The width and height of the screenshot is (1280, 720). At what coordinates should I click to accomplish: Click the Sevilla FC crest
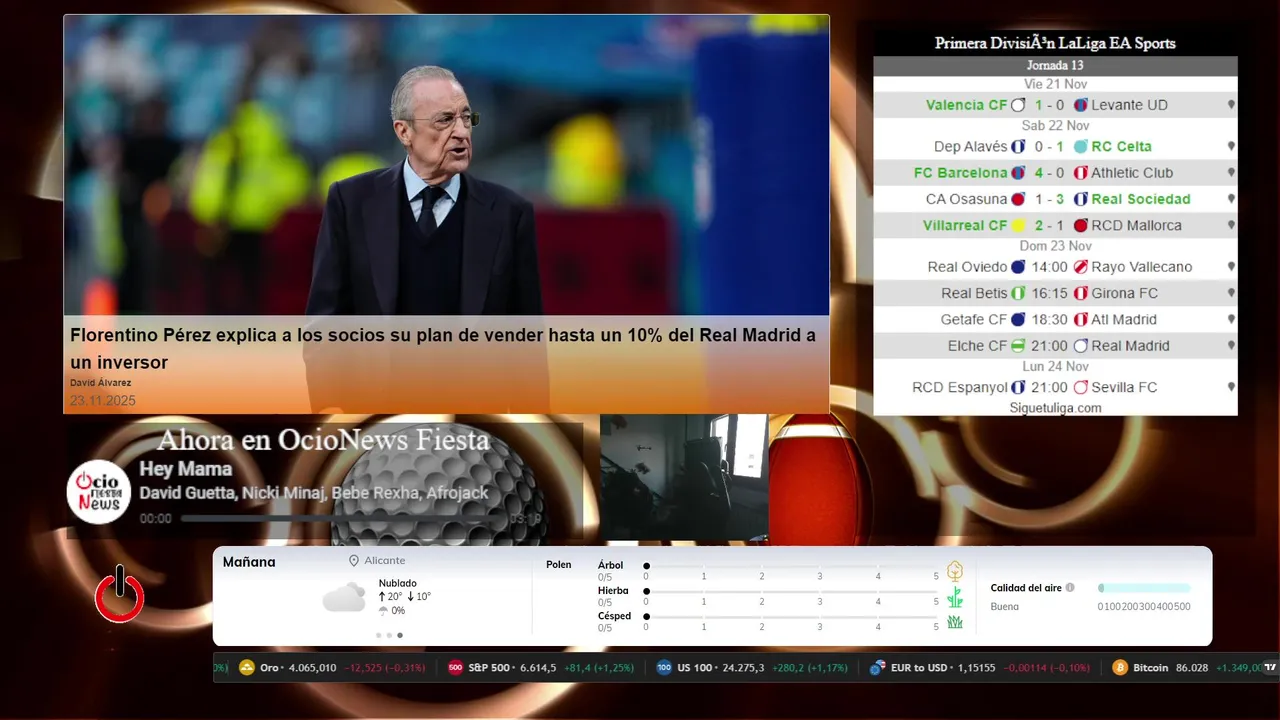point(1081,387)
